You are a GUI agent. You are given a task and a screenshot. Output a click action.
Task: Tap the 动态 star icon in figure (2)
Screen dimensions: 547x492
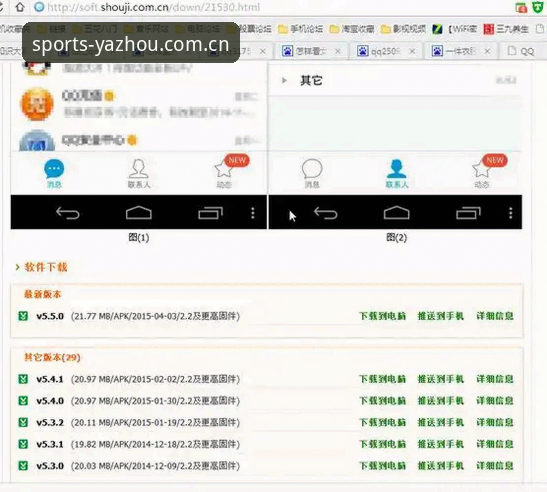pos(481,170)
